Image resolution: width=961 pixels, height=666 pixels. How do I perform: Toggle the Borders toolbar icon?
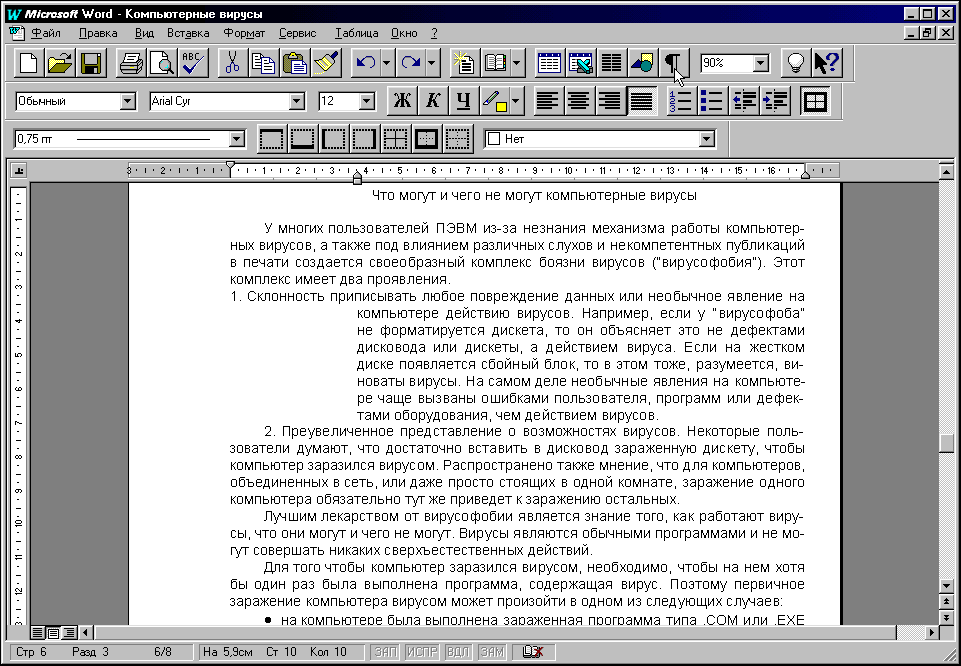point(815,101)
